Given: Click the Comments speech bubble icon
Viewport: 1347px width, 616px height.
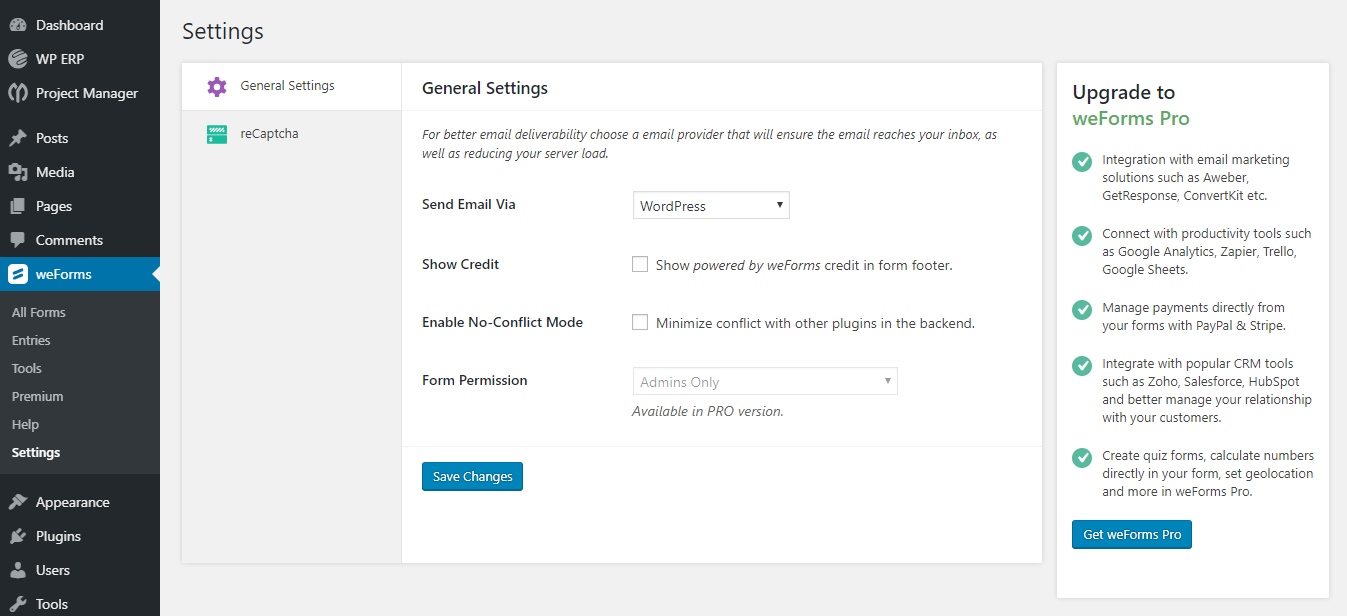Looking at the screenshot, I should click(18, 240).
